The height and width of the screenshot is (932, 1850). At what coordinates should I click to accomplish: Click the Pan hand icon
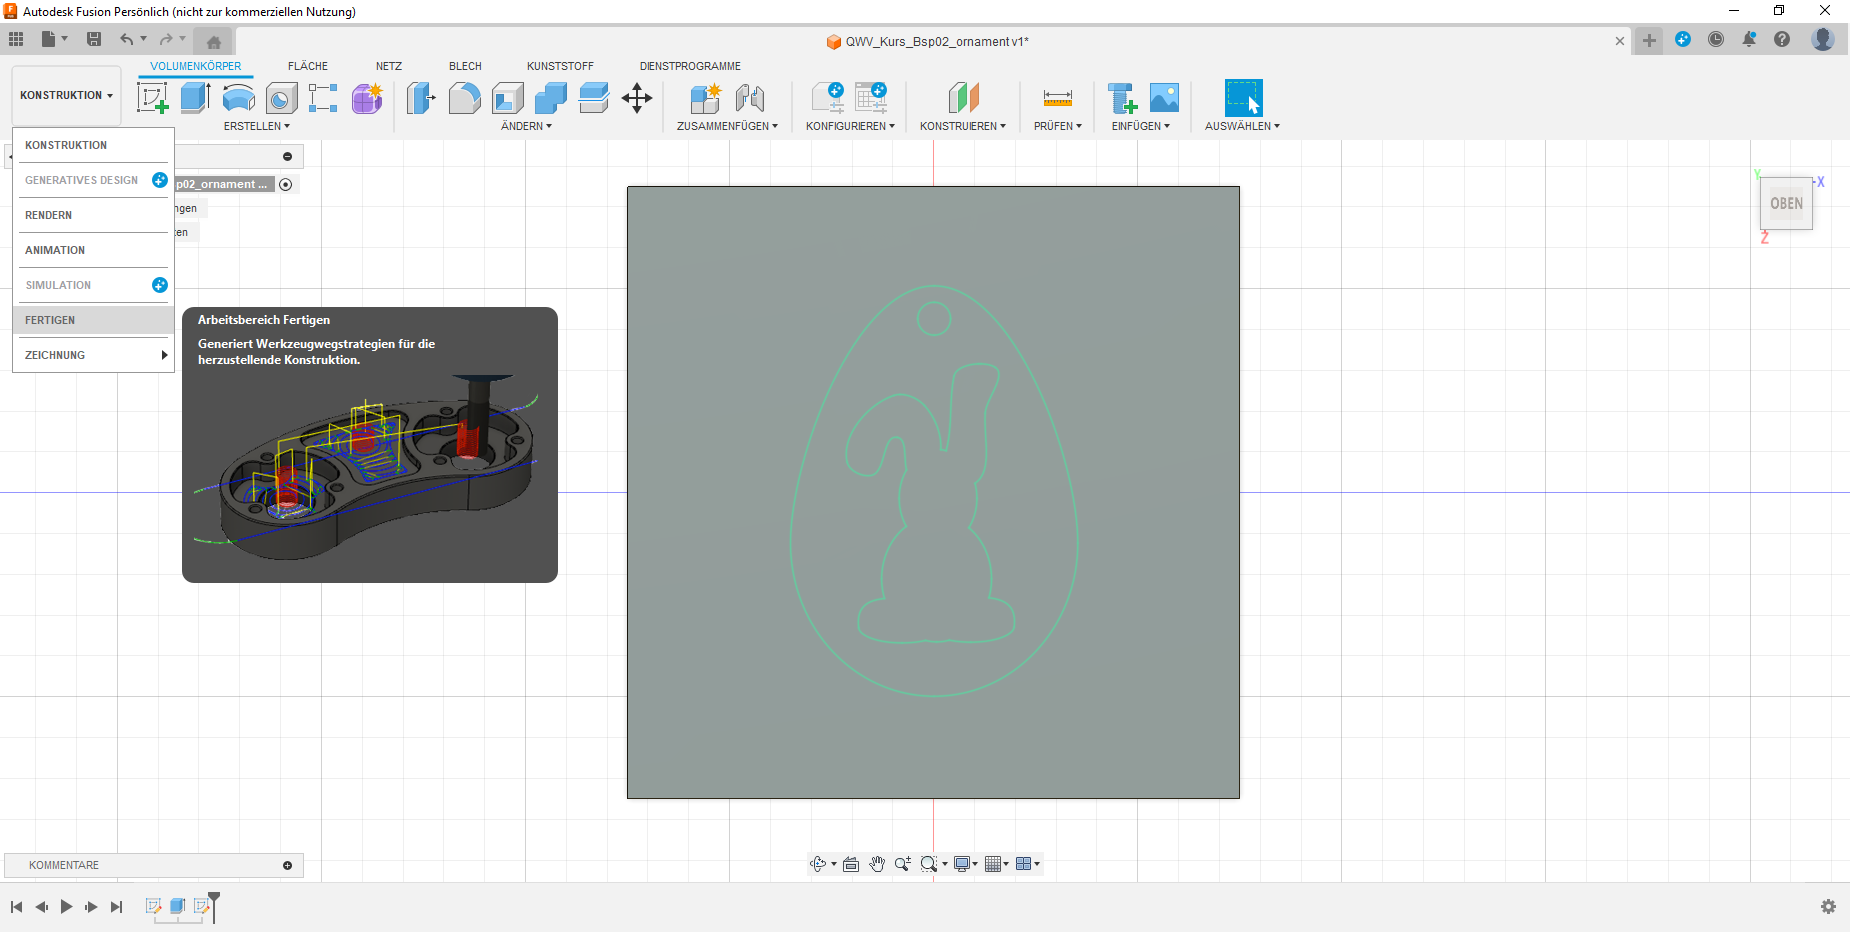[877, 864]
